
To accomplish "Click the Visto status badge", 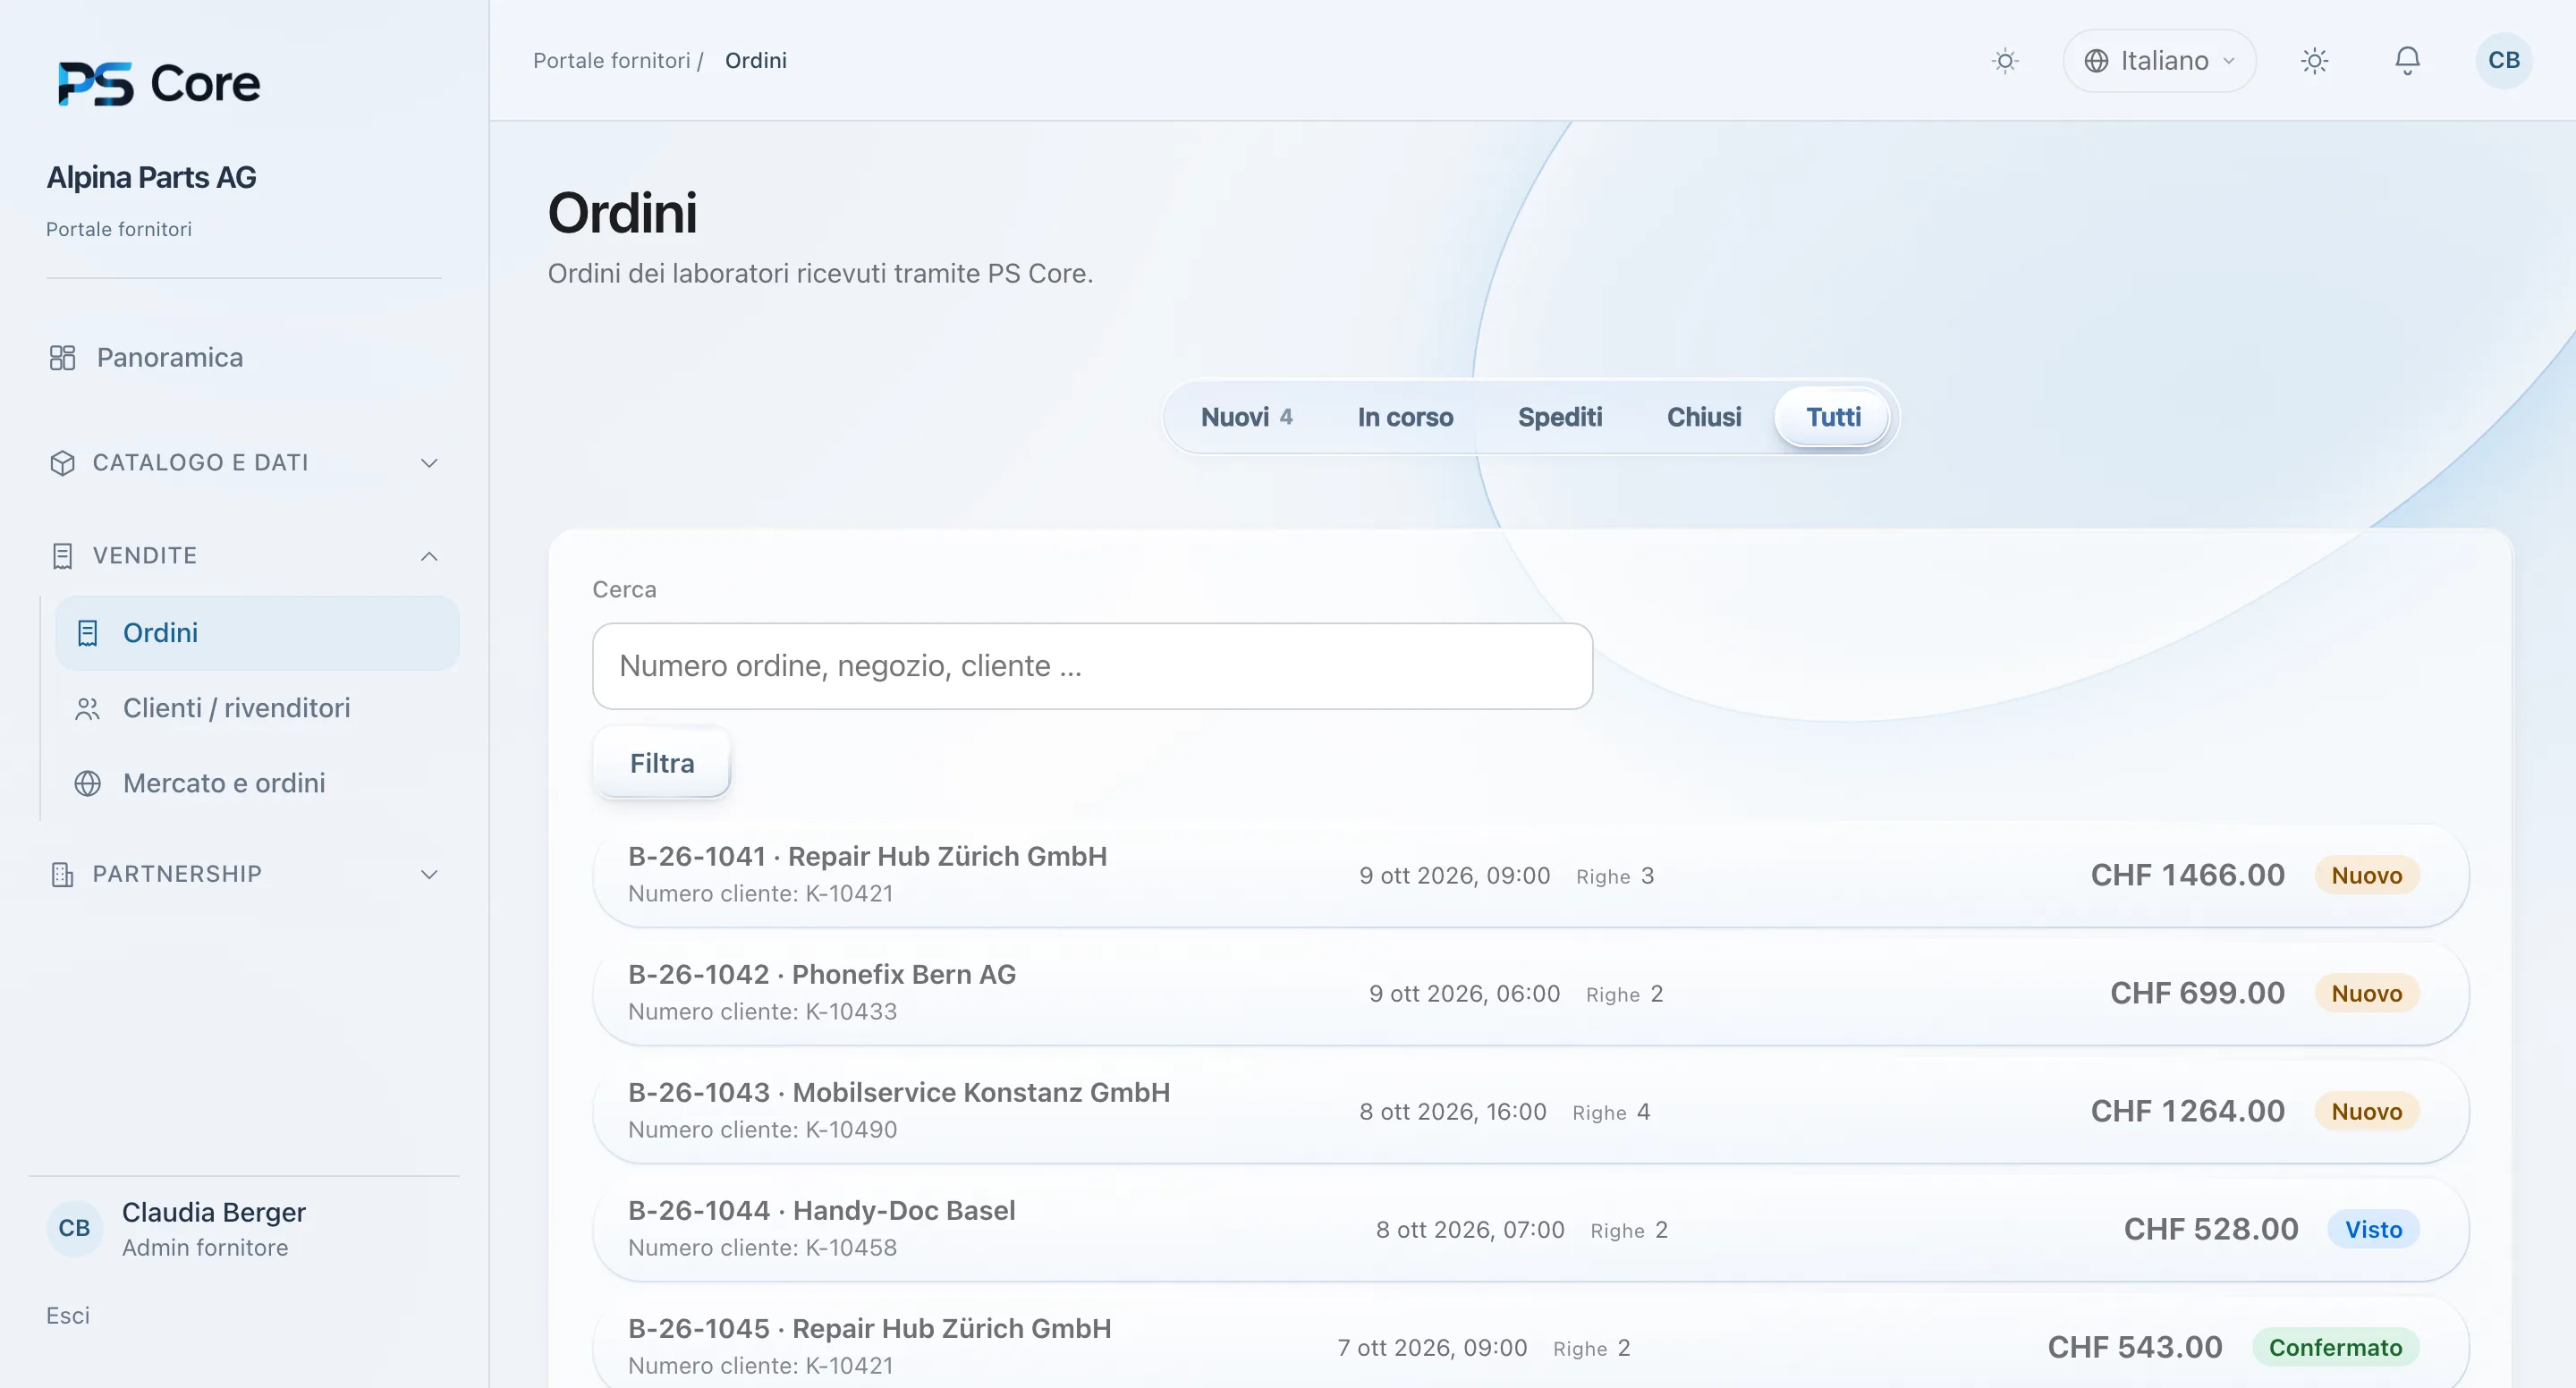I will pyautogui.click(x=2373, y=1229).
